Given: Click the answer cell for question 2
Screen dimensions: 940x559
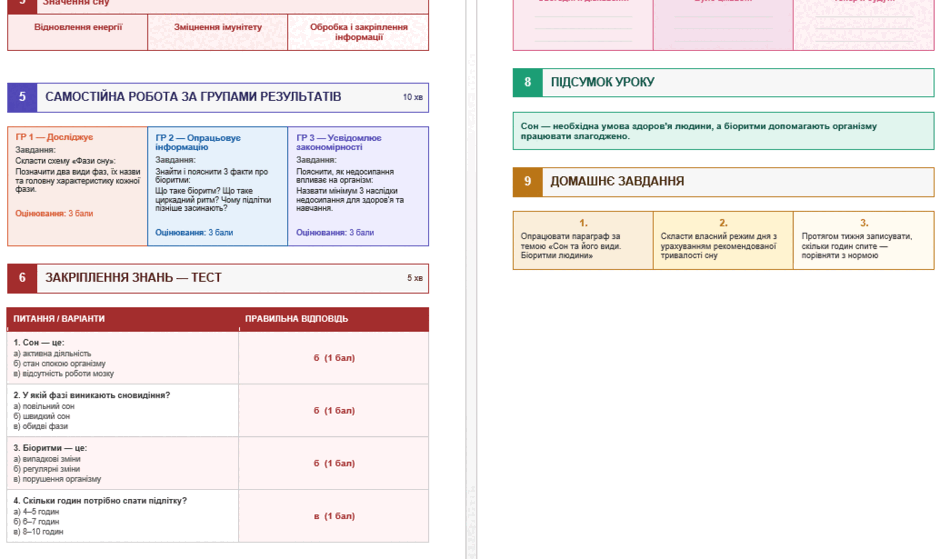Looking at the screenshot, I should click(x=334, y=411).
